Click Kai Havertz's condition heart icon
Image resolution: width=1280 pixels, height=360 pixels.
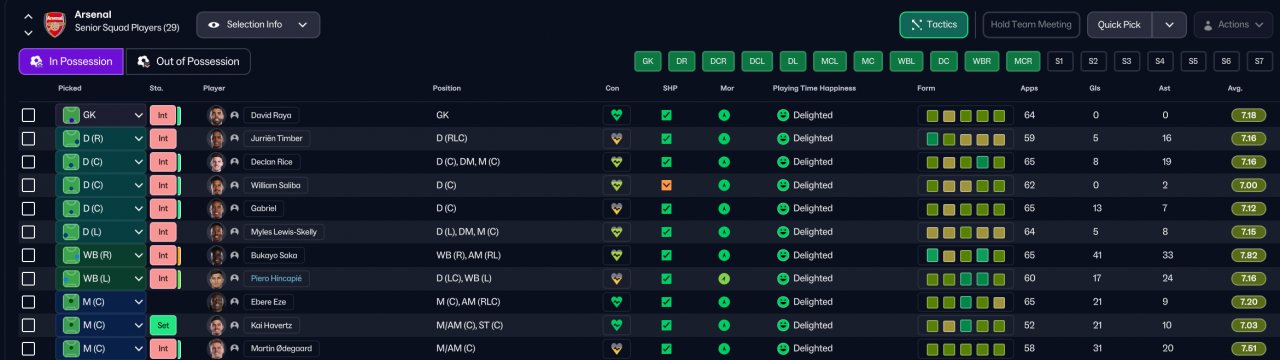point(617,325)
